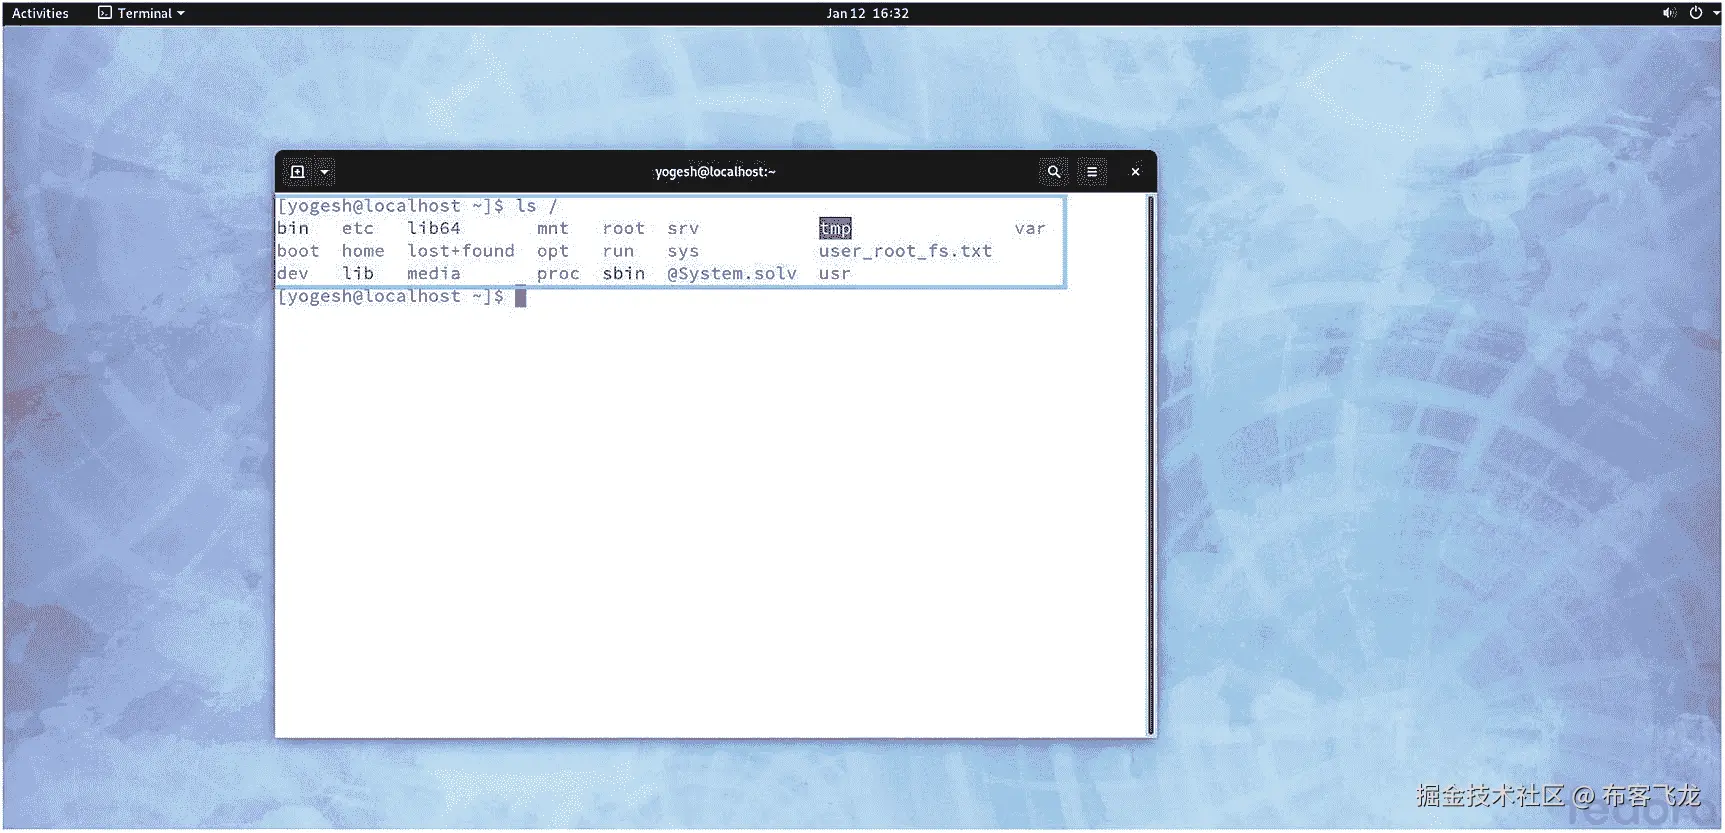Open a new terminal tab
The image size is (1725, 833).
point(297,172)
